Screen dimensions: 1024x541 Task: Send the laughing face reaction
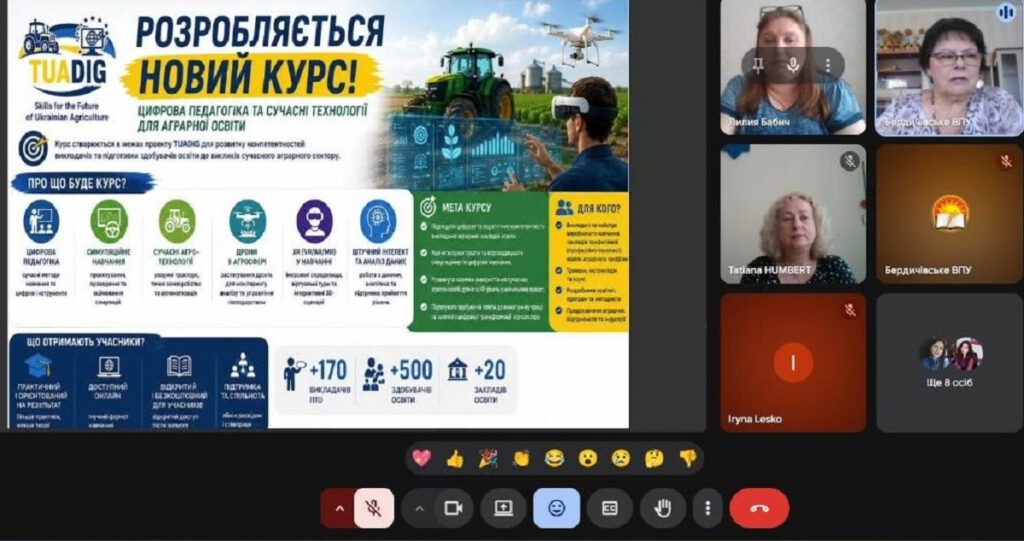pyautogui.click(x=554, y=459)
